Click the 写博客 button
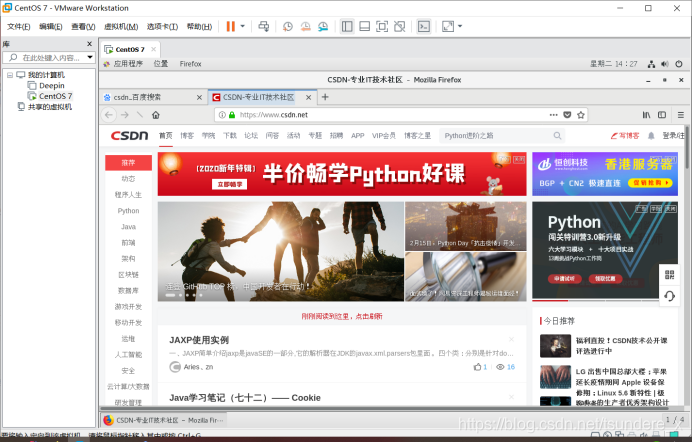Screen dimensions: 692x443 (x=625, y=136)
